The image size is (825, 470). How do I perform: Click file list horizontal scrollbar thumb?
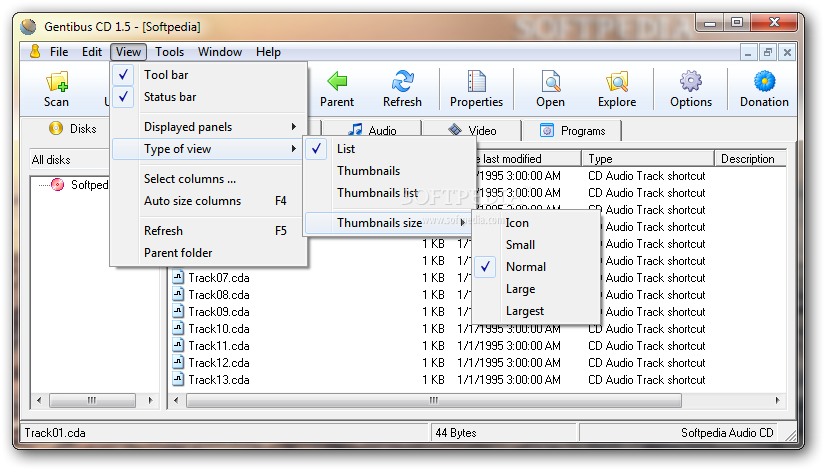click(434, 401)
